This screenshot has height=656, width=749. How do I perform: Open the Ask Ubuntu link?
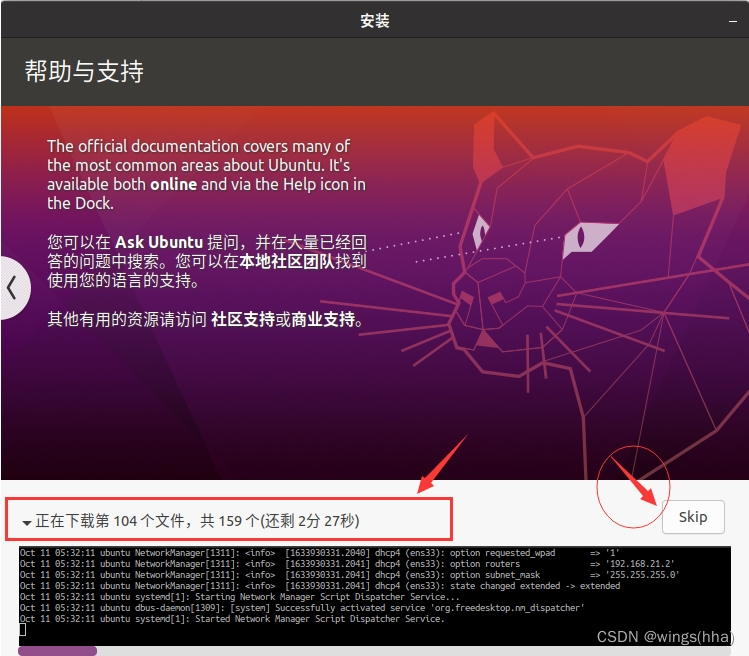[159, 242]
